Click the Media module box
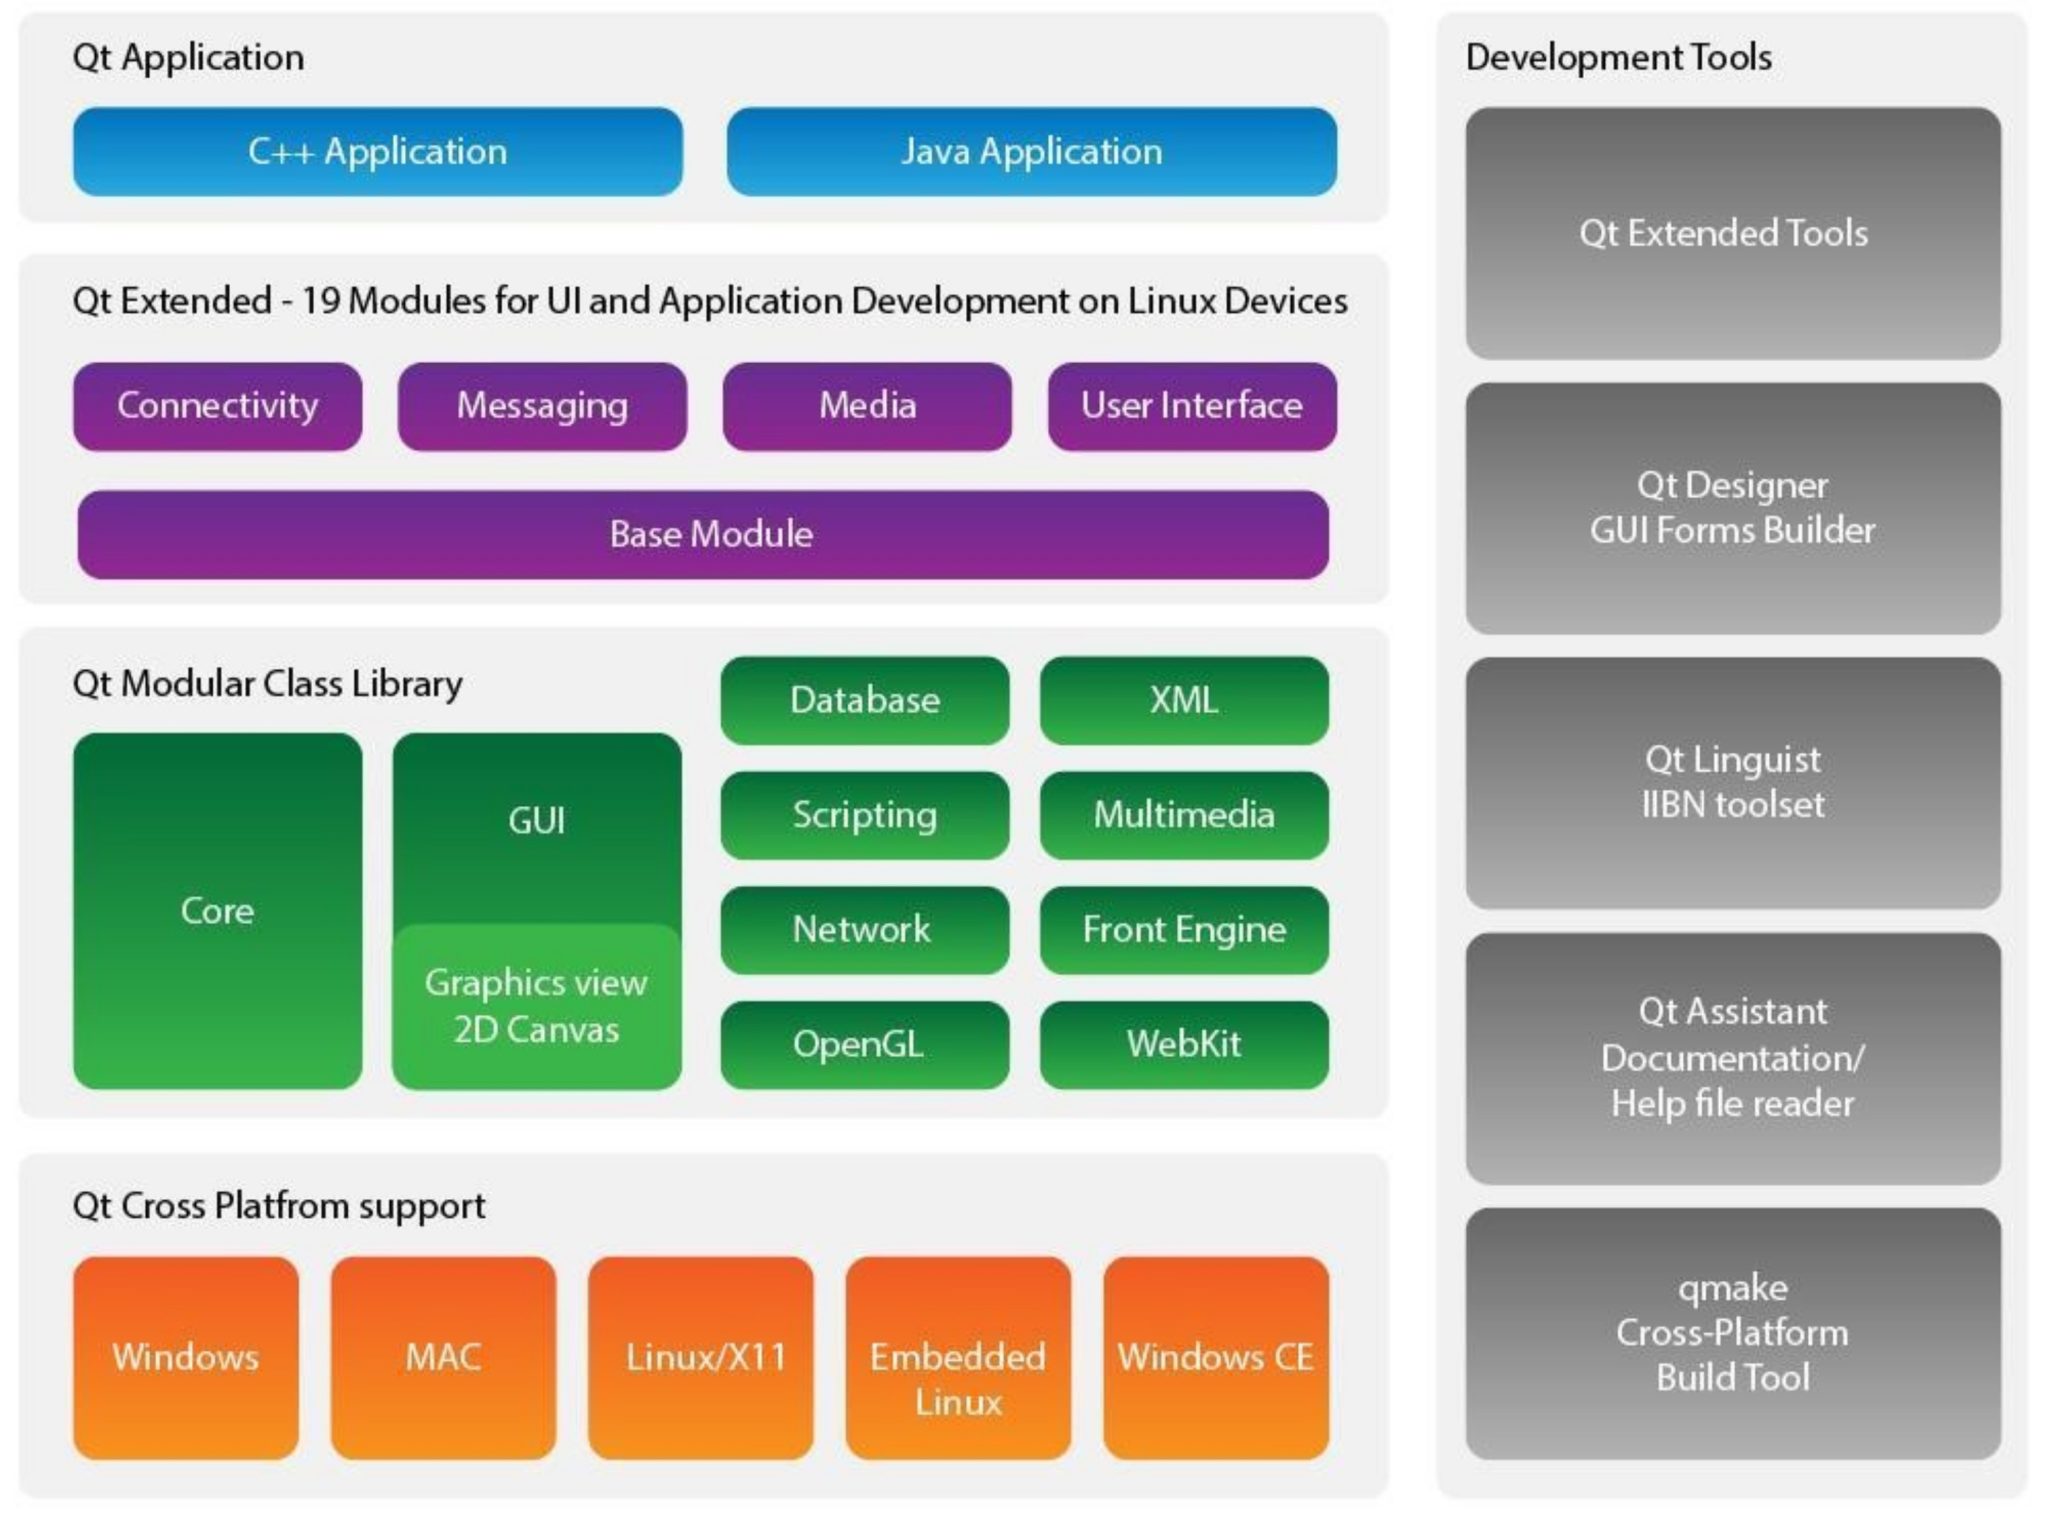The image size is (2048, 1513). coord(867,406)
